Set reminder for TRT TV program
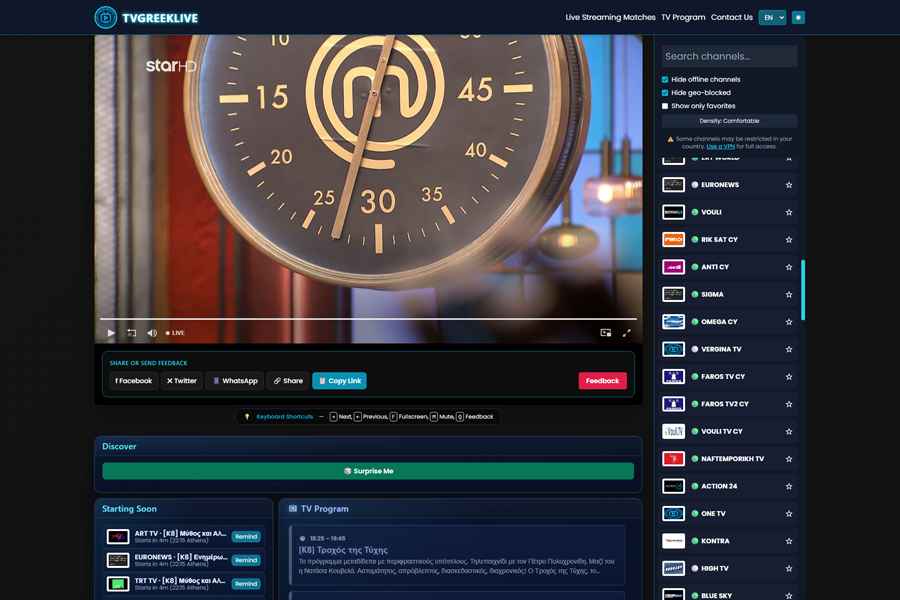The height and width of the screenshot is (600, 900). click(246, 584)
